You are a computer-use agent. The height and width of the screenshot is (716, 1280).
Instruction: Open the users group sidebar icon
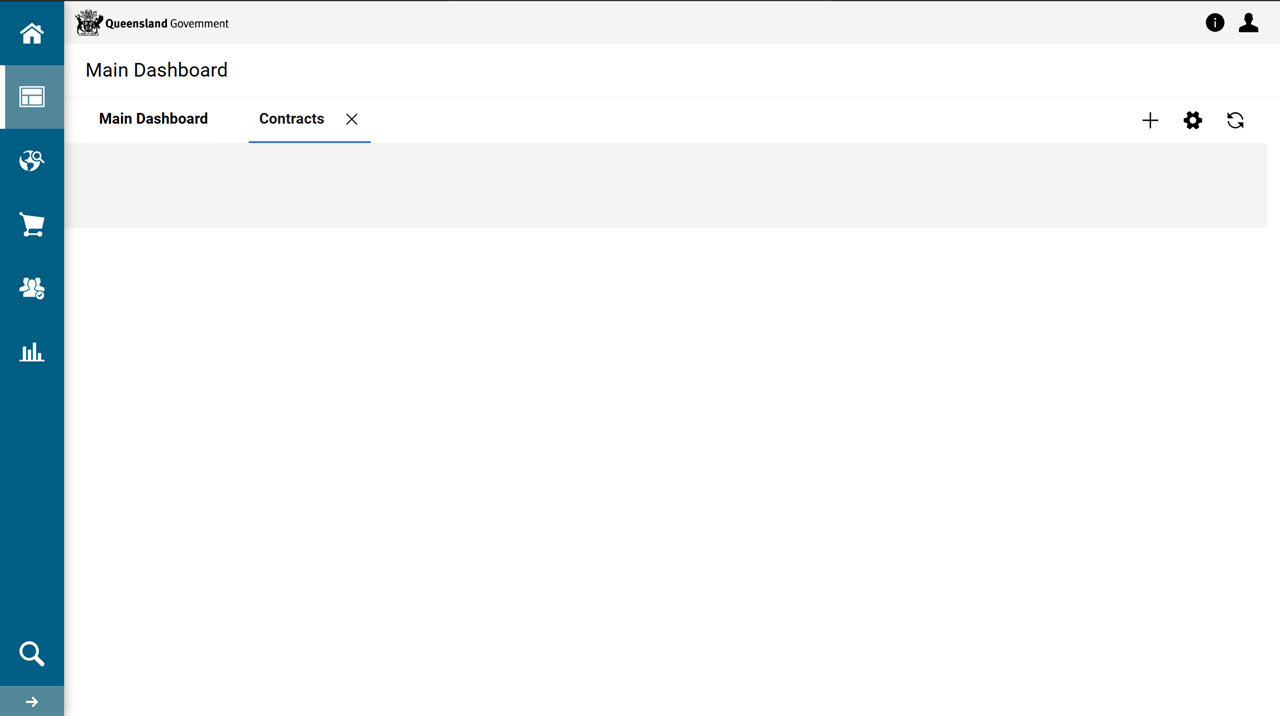click(x=32, y=289)
